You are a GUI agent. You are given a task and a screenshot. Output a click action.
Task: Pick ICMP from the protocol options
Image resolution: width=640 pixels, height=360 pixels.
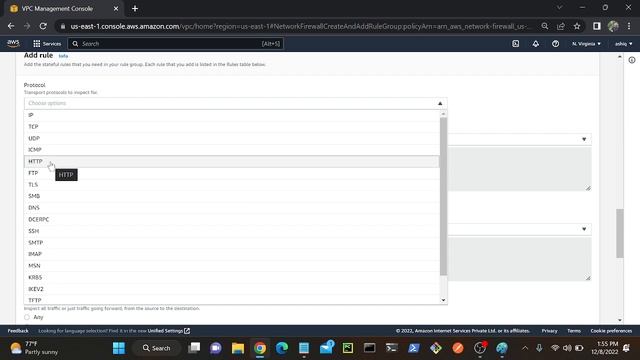pos(232,150)
